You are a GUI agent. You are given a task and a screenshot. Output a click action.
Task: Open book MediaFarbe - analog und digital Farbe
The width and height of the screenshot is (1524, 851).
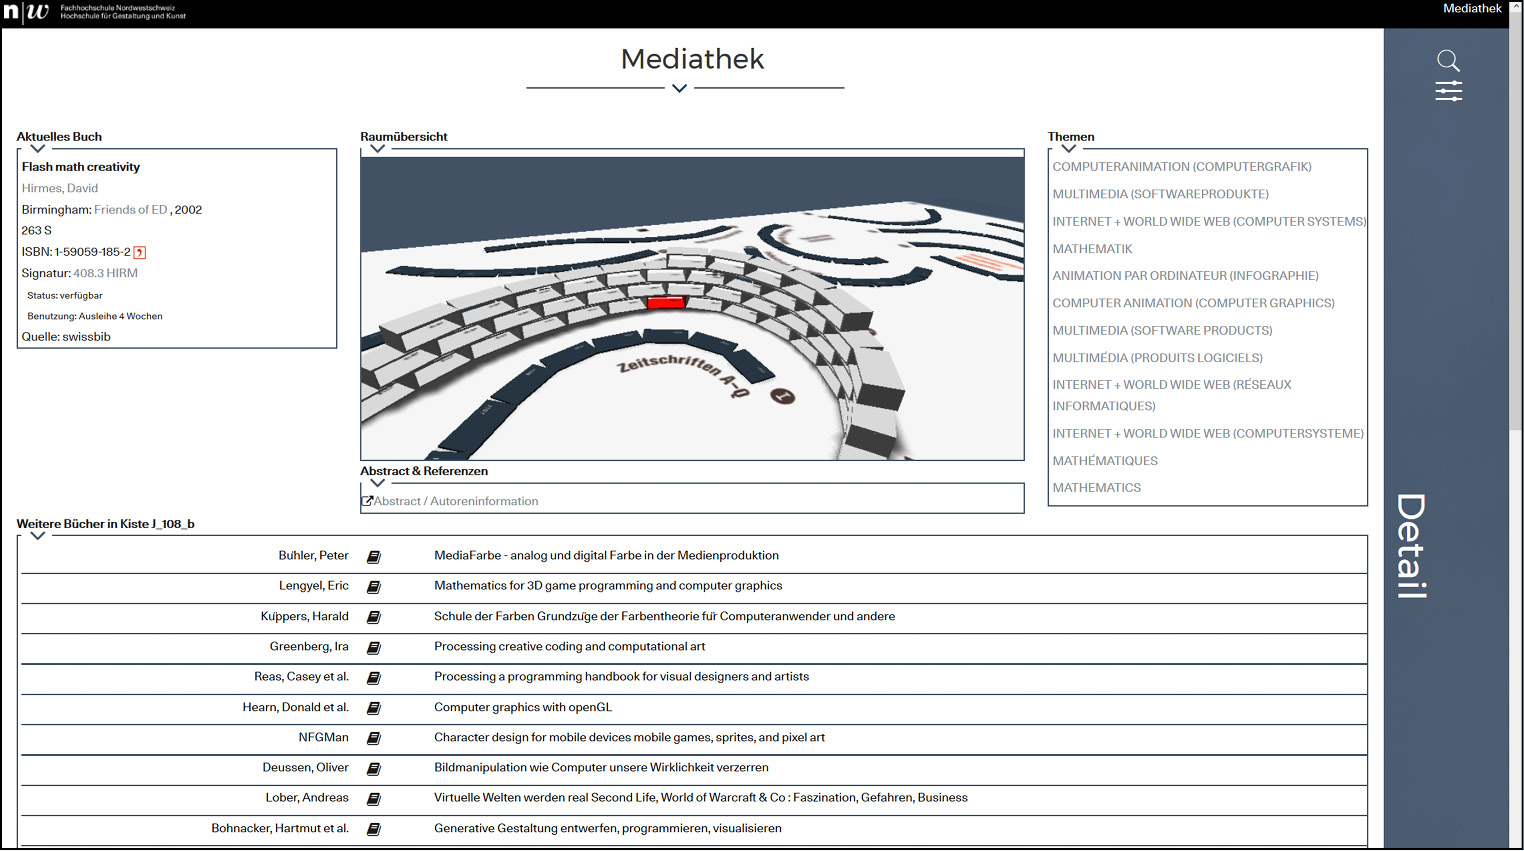pos(606,556)
